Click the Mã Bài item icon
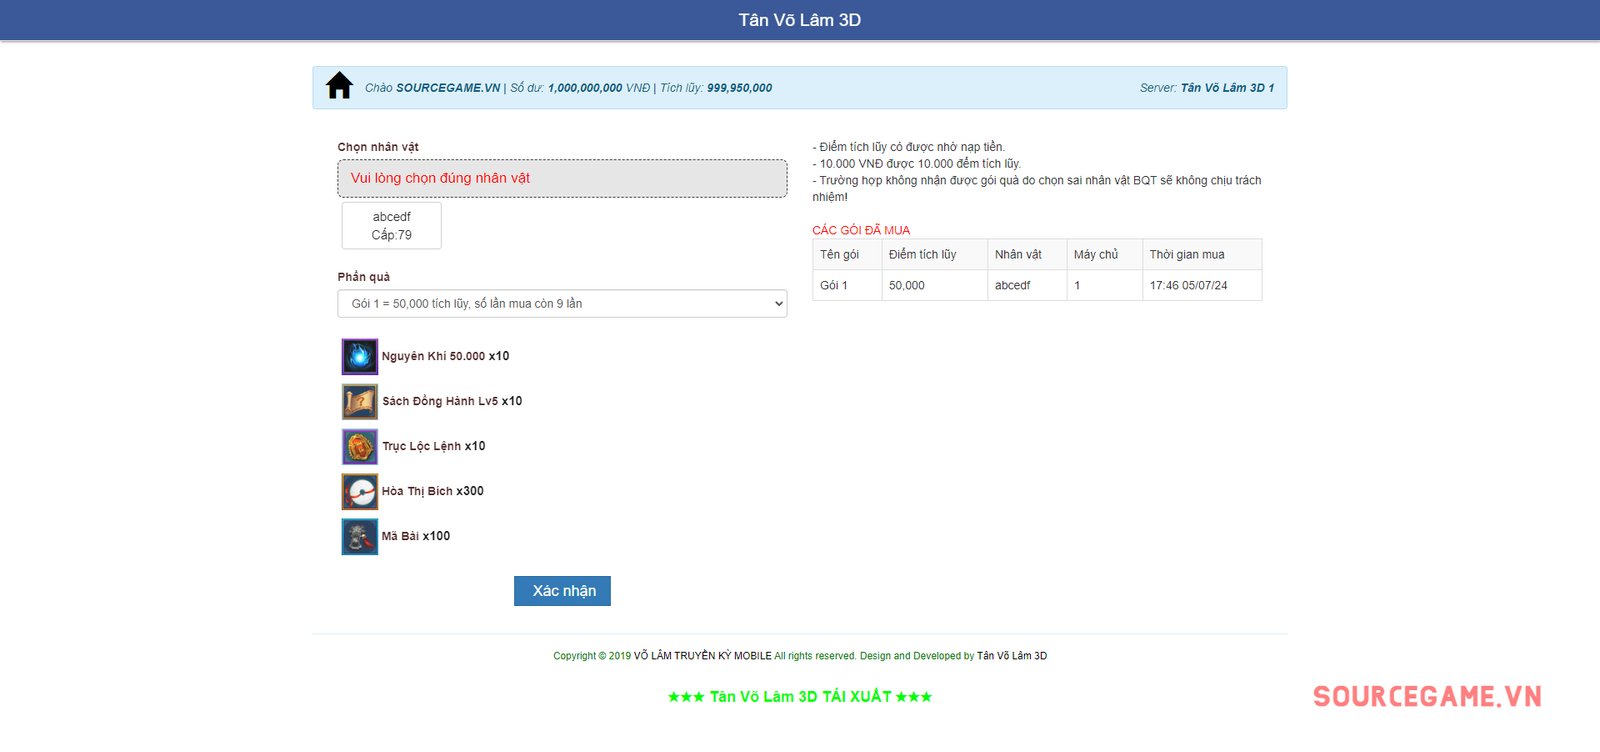This screenshot has width=1600, height=752. tap(359, 536)
